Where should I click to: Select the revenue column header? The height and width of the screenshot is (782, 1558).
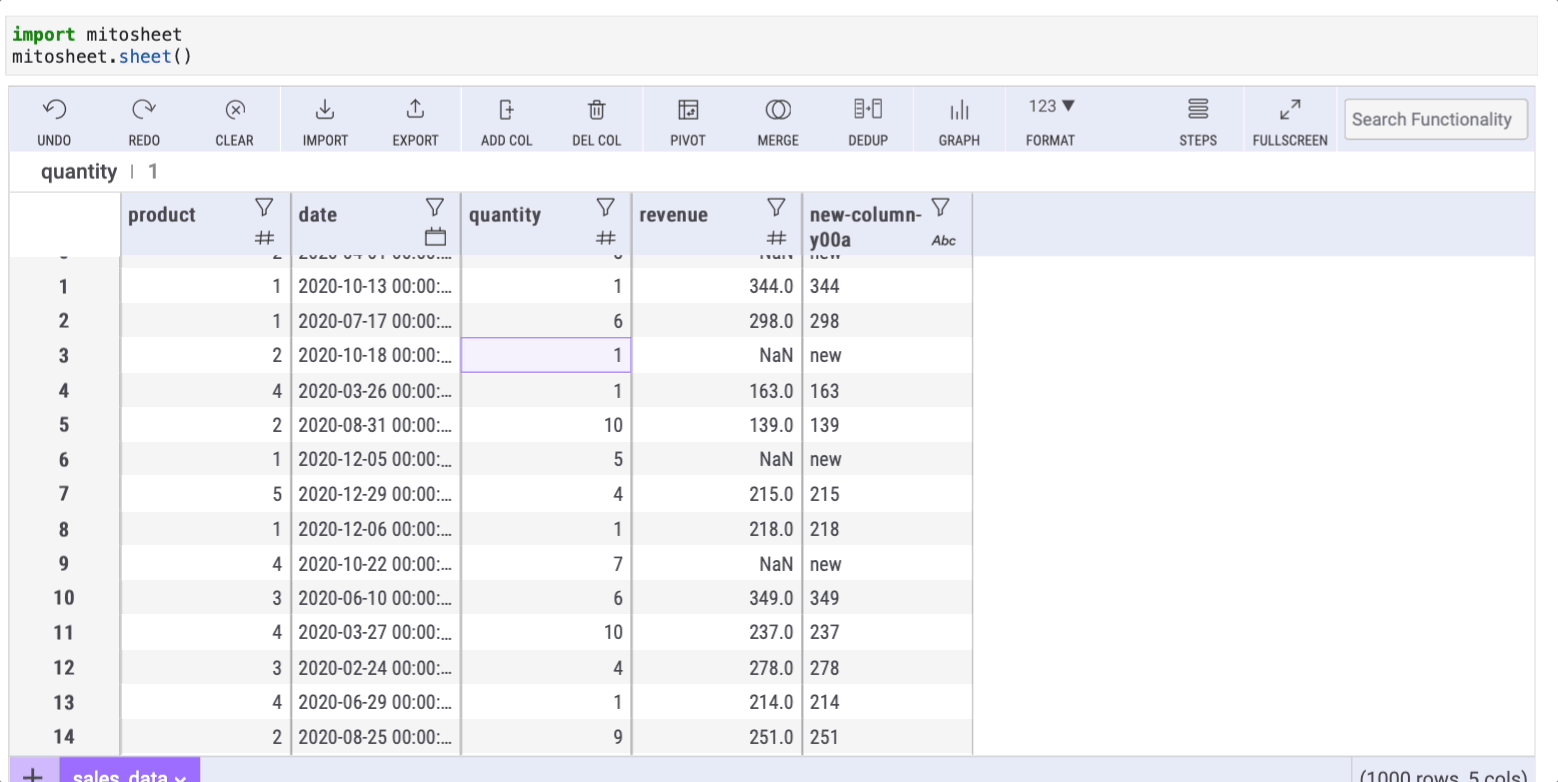(673, 215)
